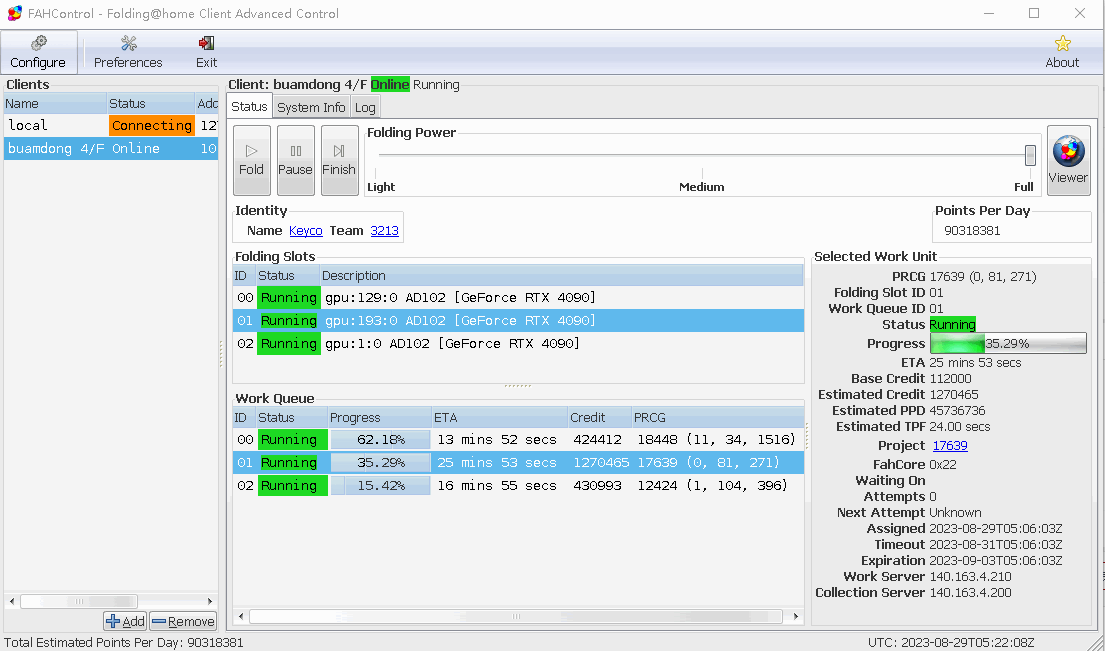Select folding slot 00 gpu:129:0
1105x651 pixels.
[518, 297]
